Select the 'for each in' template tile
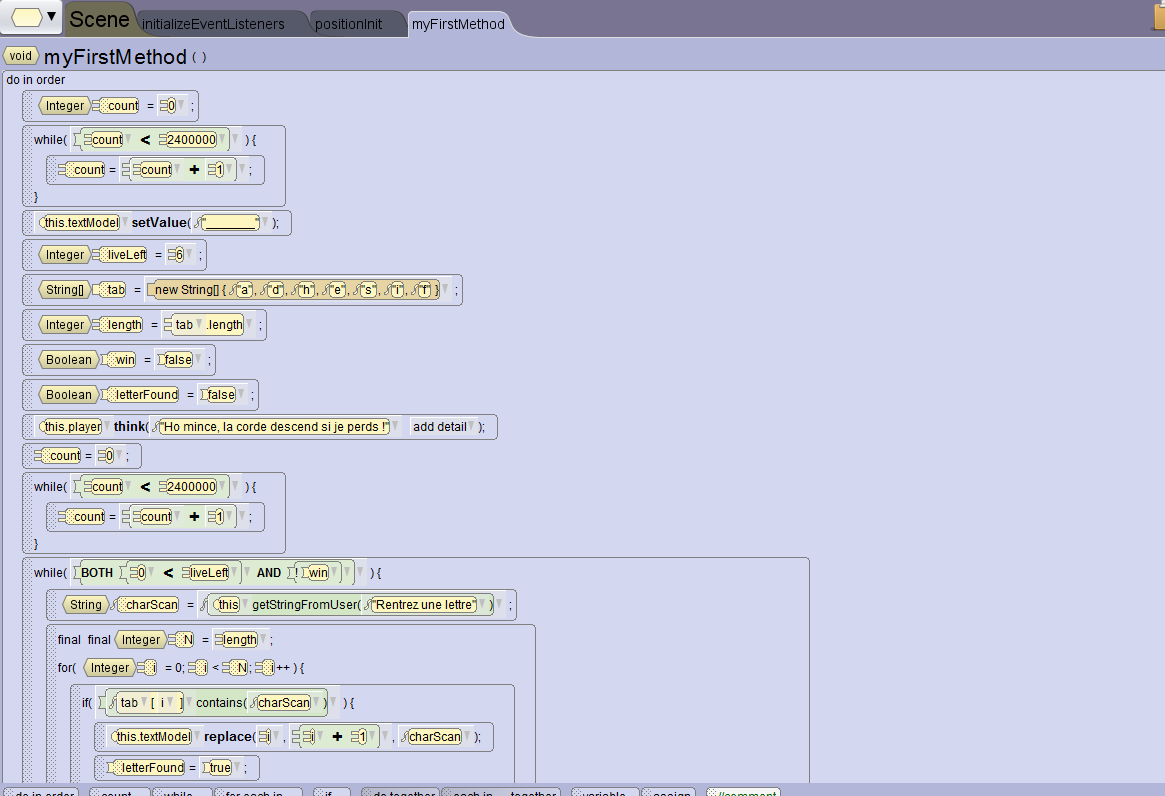 coord(258,792)
